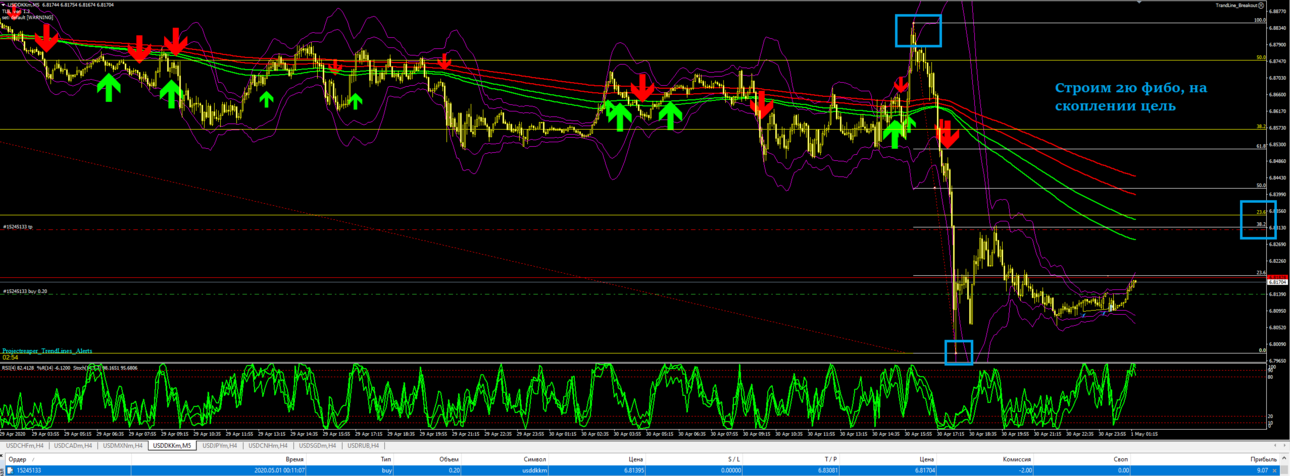This screenshot has height=476, width=1290.
Task: Click the stop loss 0.00000 cell
Action: [x=730, y=470]
